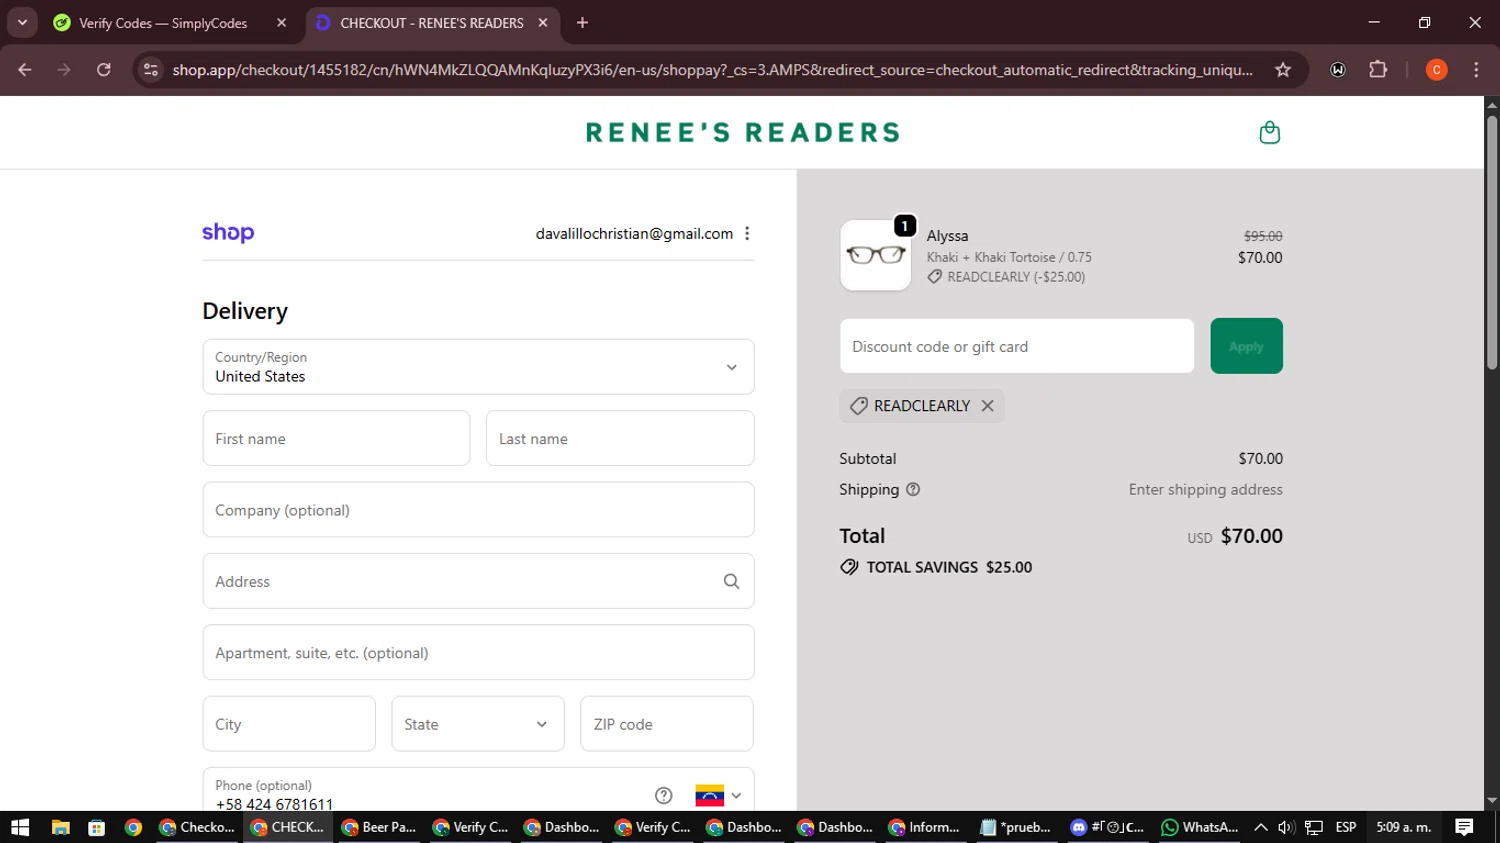
Task: Click the Apply discount button
Action: 1246,346
